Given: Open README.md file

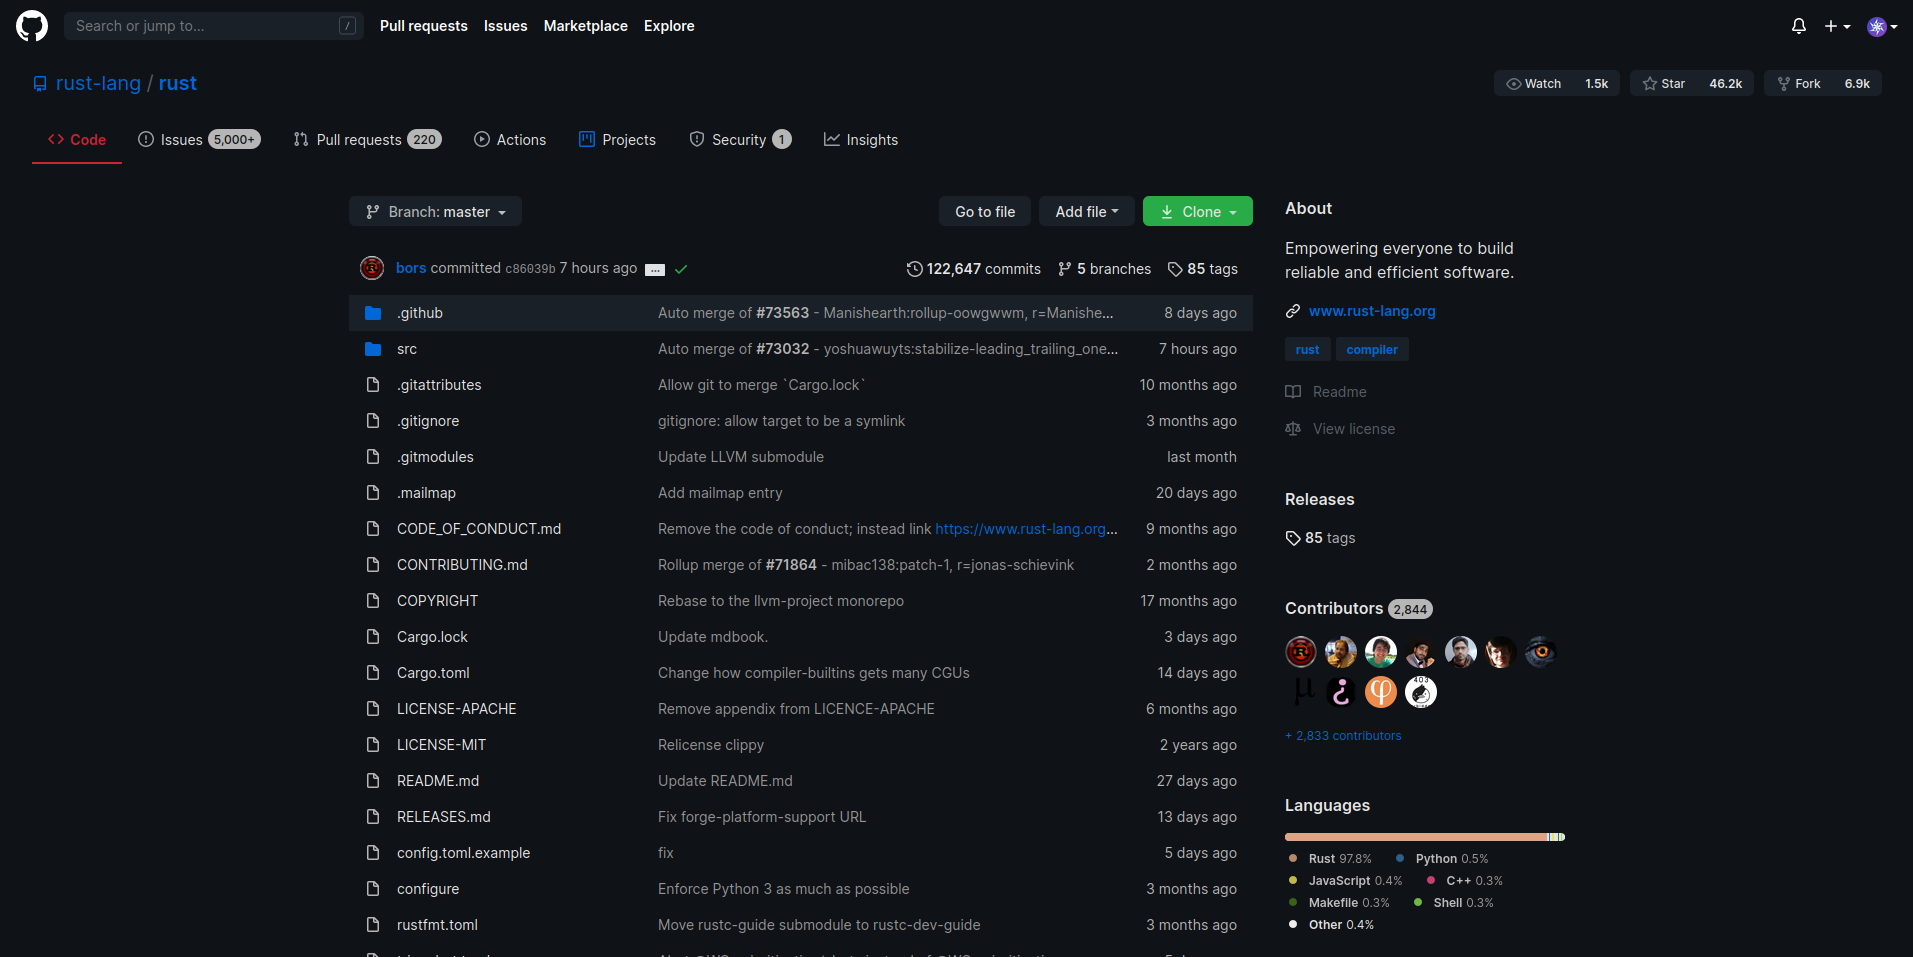Looking at the screenshot, I should click(x=438, y=781).
